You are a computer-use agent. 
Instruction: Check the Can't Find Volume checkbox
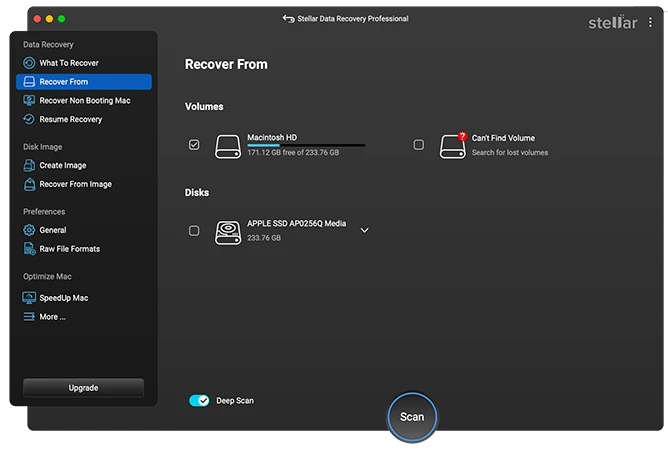point(419,145)
